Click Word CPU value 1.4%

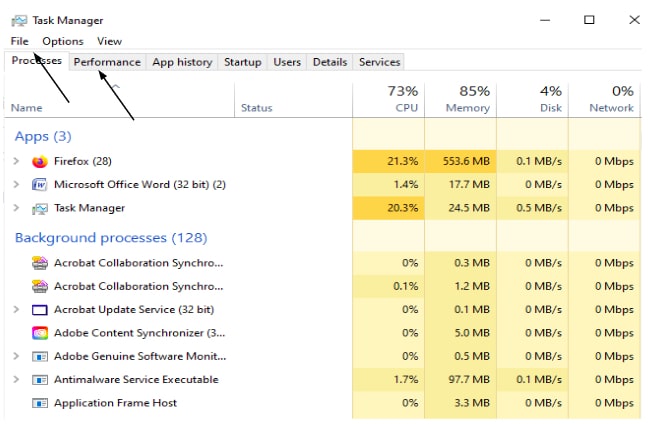pos(406,184)
